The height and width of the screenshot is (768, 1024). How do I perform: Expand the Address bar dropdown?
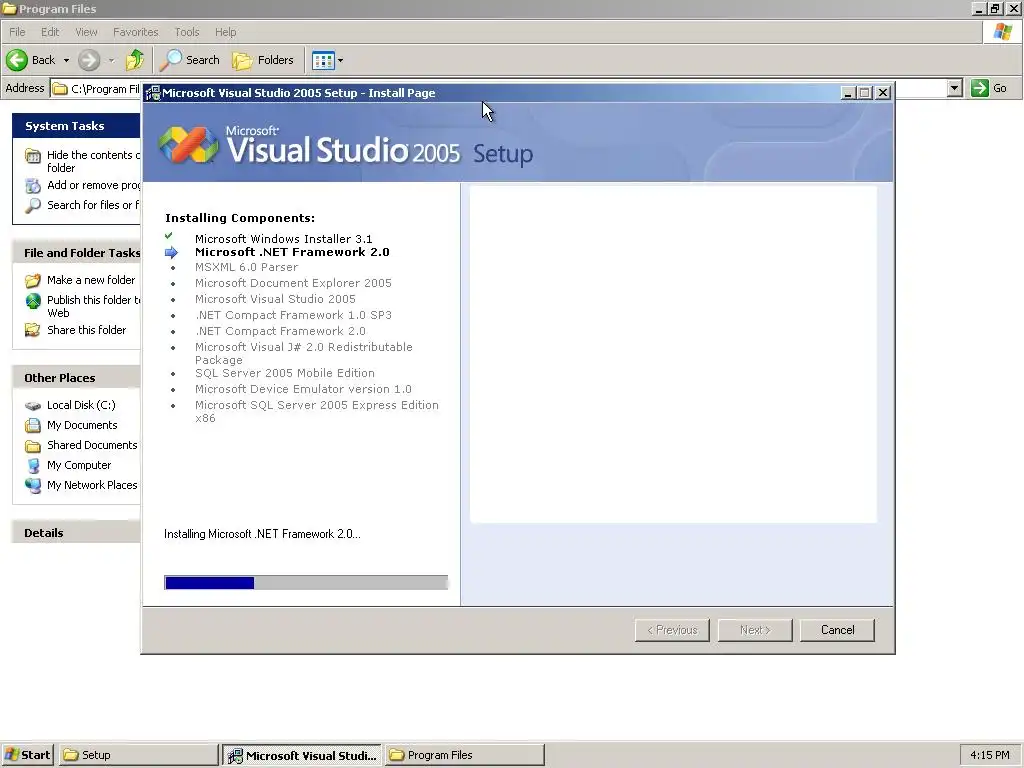[954, 88]
